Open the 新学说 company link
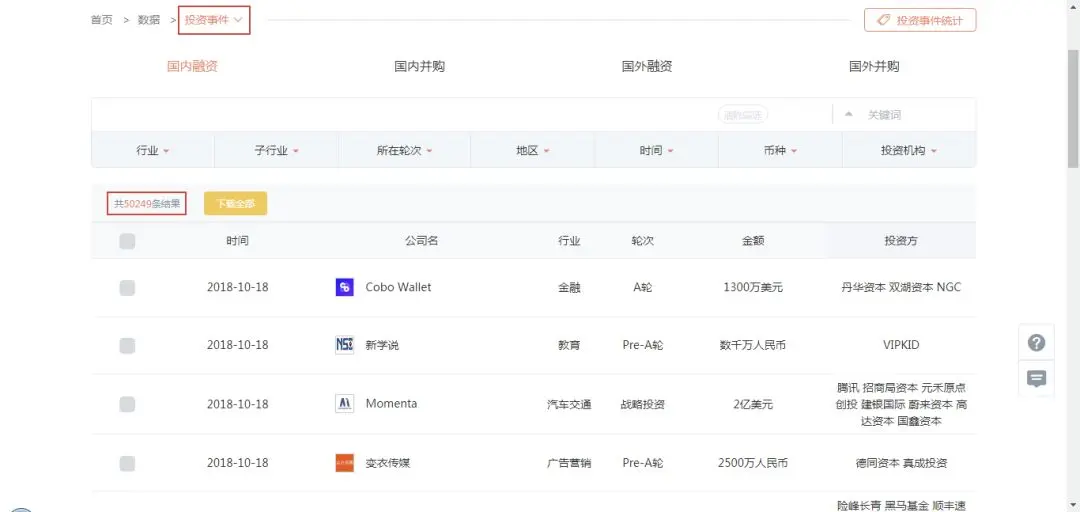The height and width of the screenshot is (512, 1080). (x=382, y=345)
